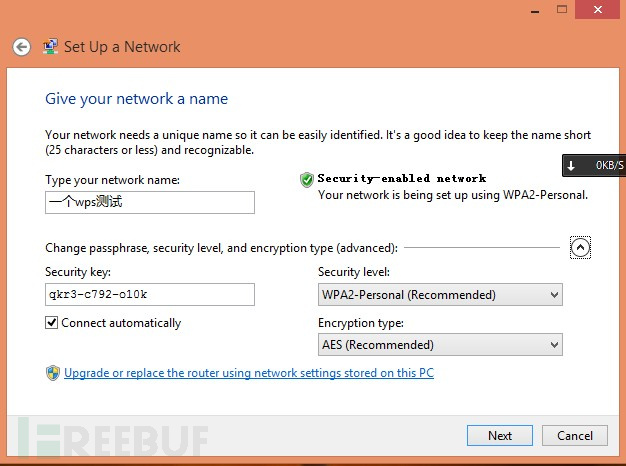Open the Security level dropdown
The width and height of the screenshot is (626, 466).
point(440,295)
